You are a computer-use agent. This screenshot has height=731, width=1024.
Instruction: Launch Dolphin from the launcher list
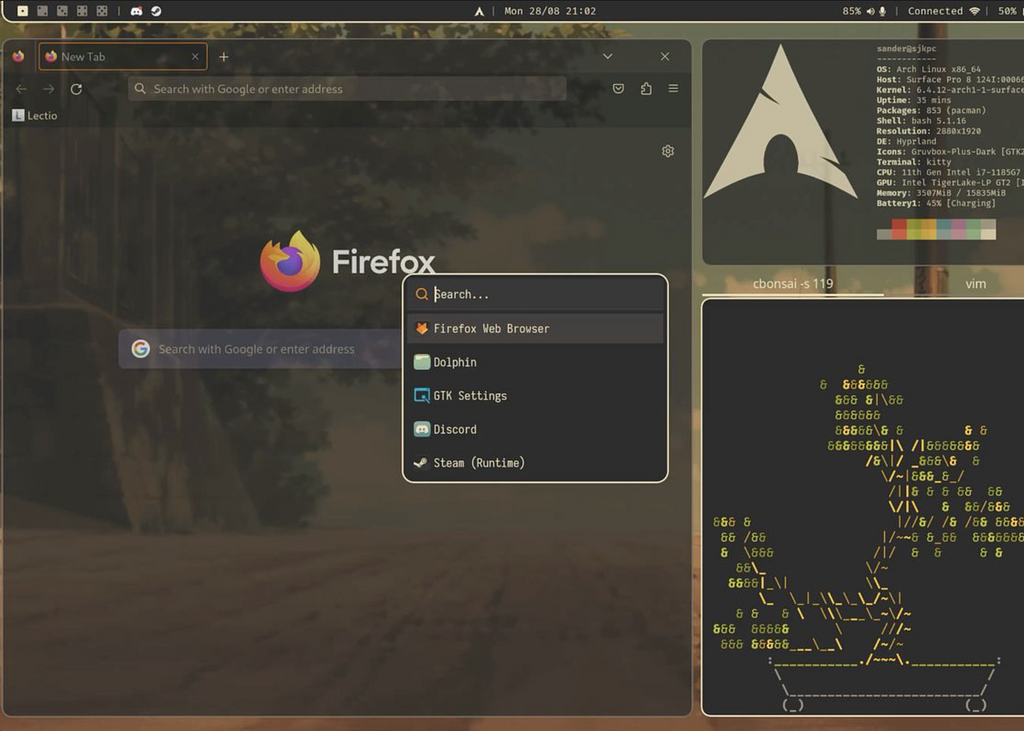536,362
